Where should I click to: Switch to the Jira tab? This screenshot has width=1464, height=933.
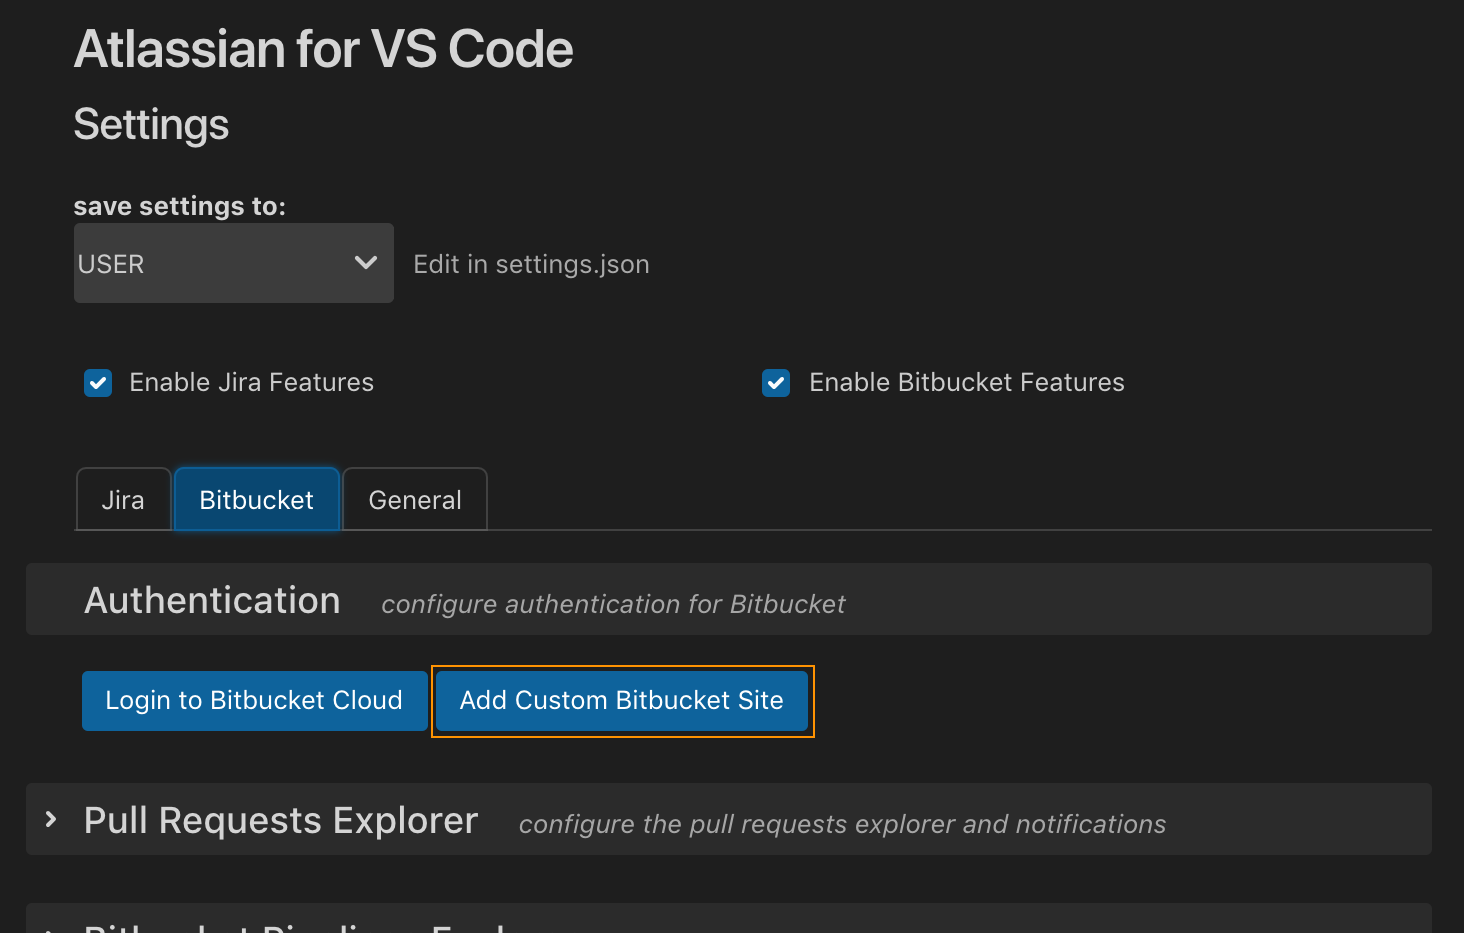click(123, 500)
